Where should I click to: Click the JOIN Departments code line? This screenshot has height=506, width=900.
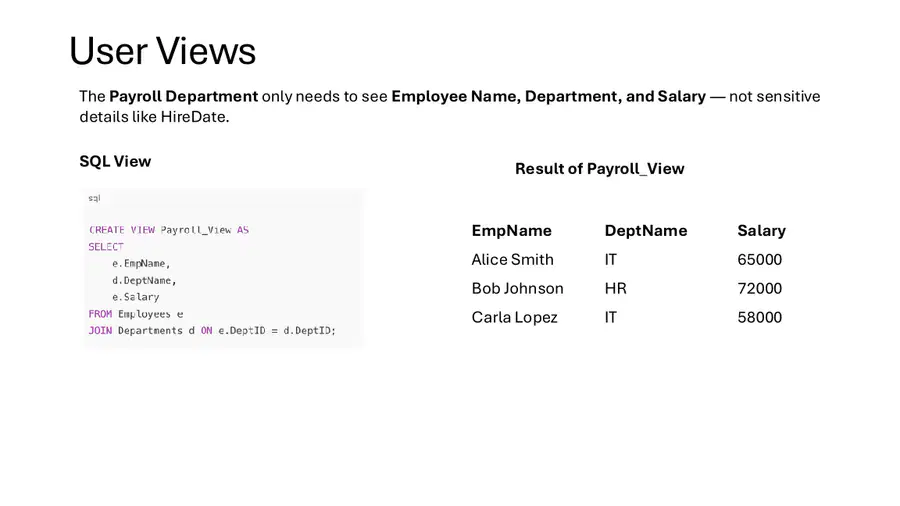(x=212, y=330)
